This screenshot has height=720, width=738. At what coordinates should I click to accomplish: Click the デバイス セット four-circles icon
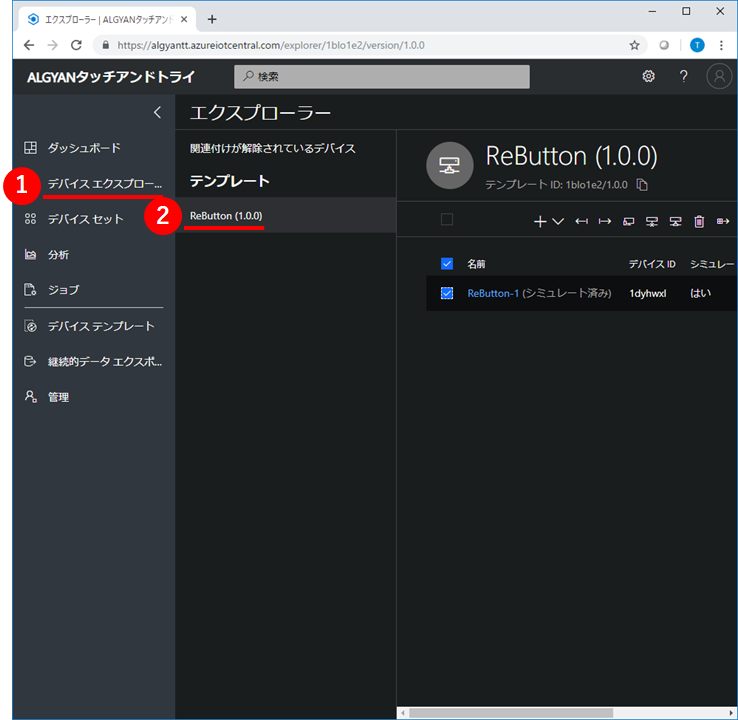[30, 219]
